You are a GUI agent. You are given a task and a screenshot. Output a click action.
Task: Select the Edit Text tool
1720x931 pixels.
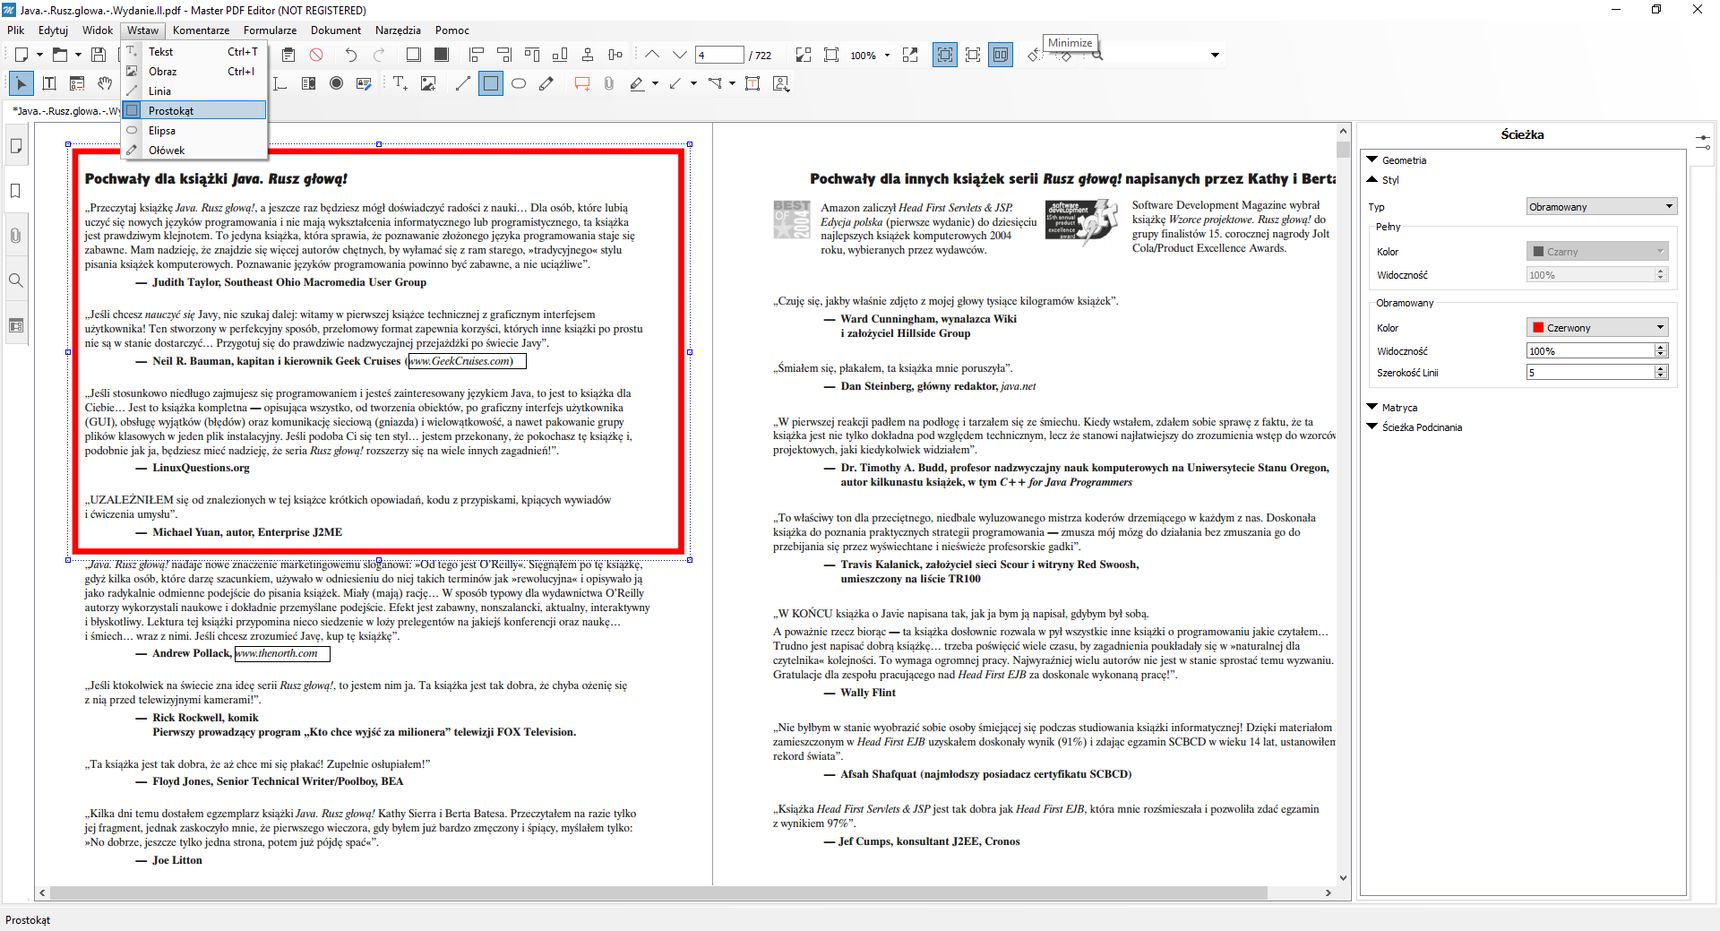click(49, 84)
